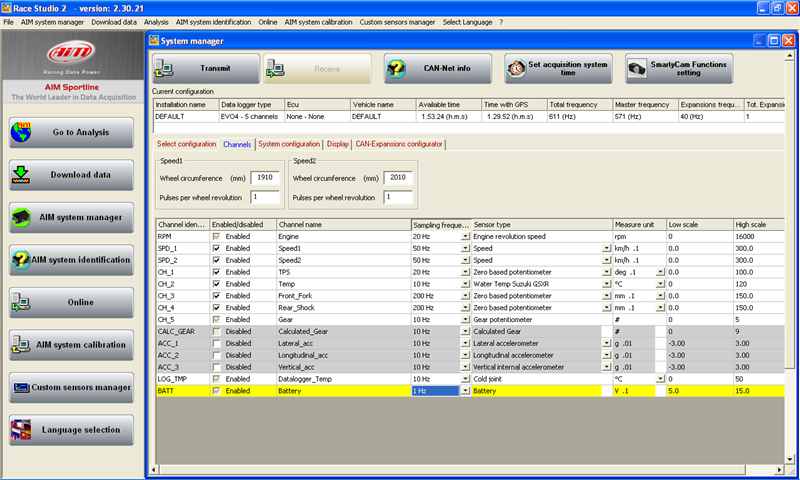Open the Select Language menu

click(467, 22)
